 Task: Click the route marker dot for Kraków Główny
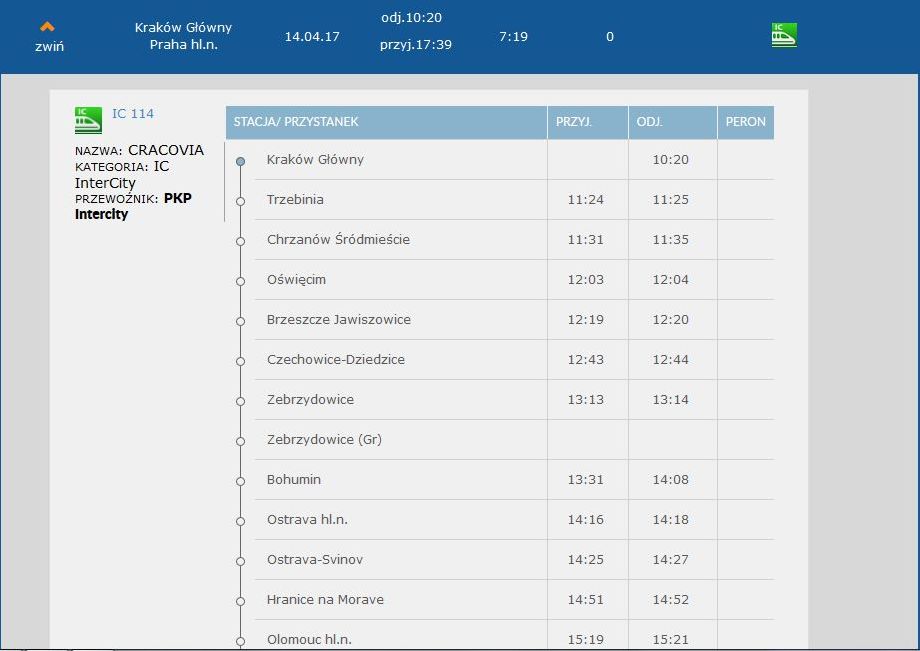pyautogui.click(x=241, y=161)
